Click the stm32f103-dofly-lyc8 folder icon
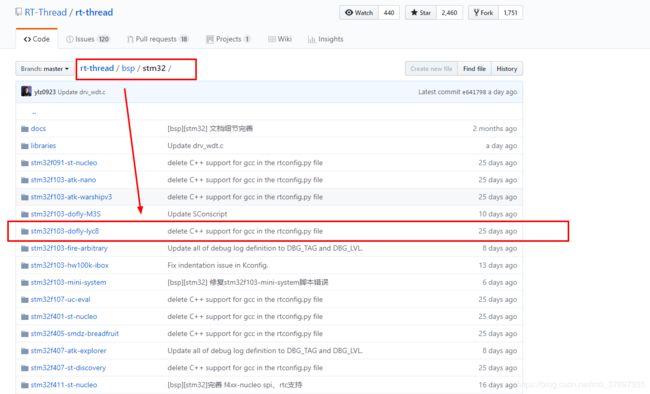 point(25,231)
